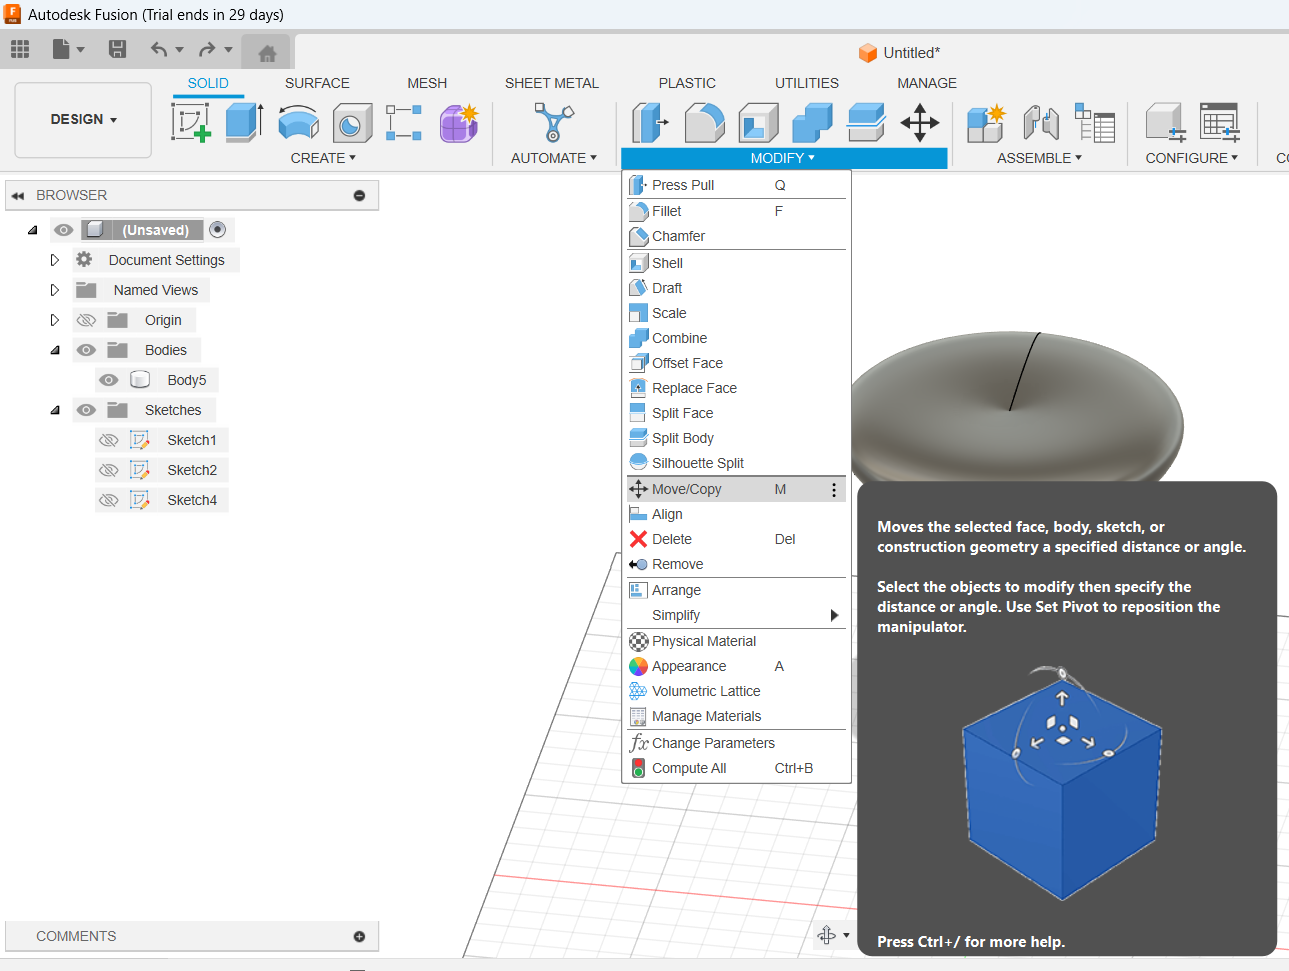Viewport: 1289px width, 971px height.
Task: Choose Compute All from the Modify menu
Action: coord(736,768)
